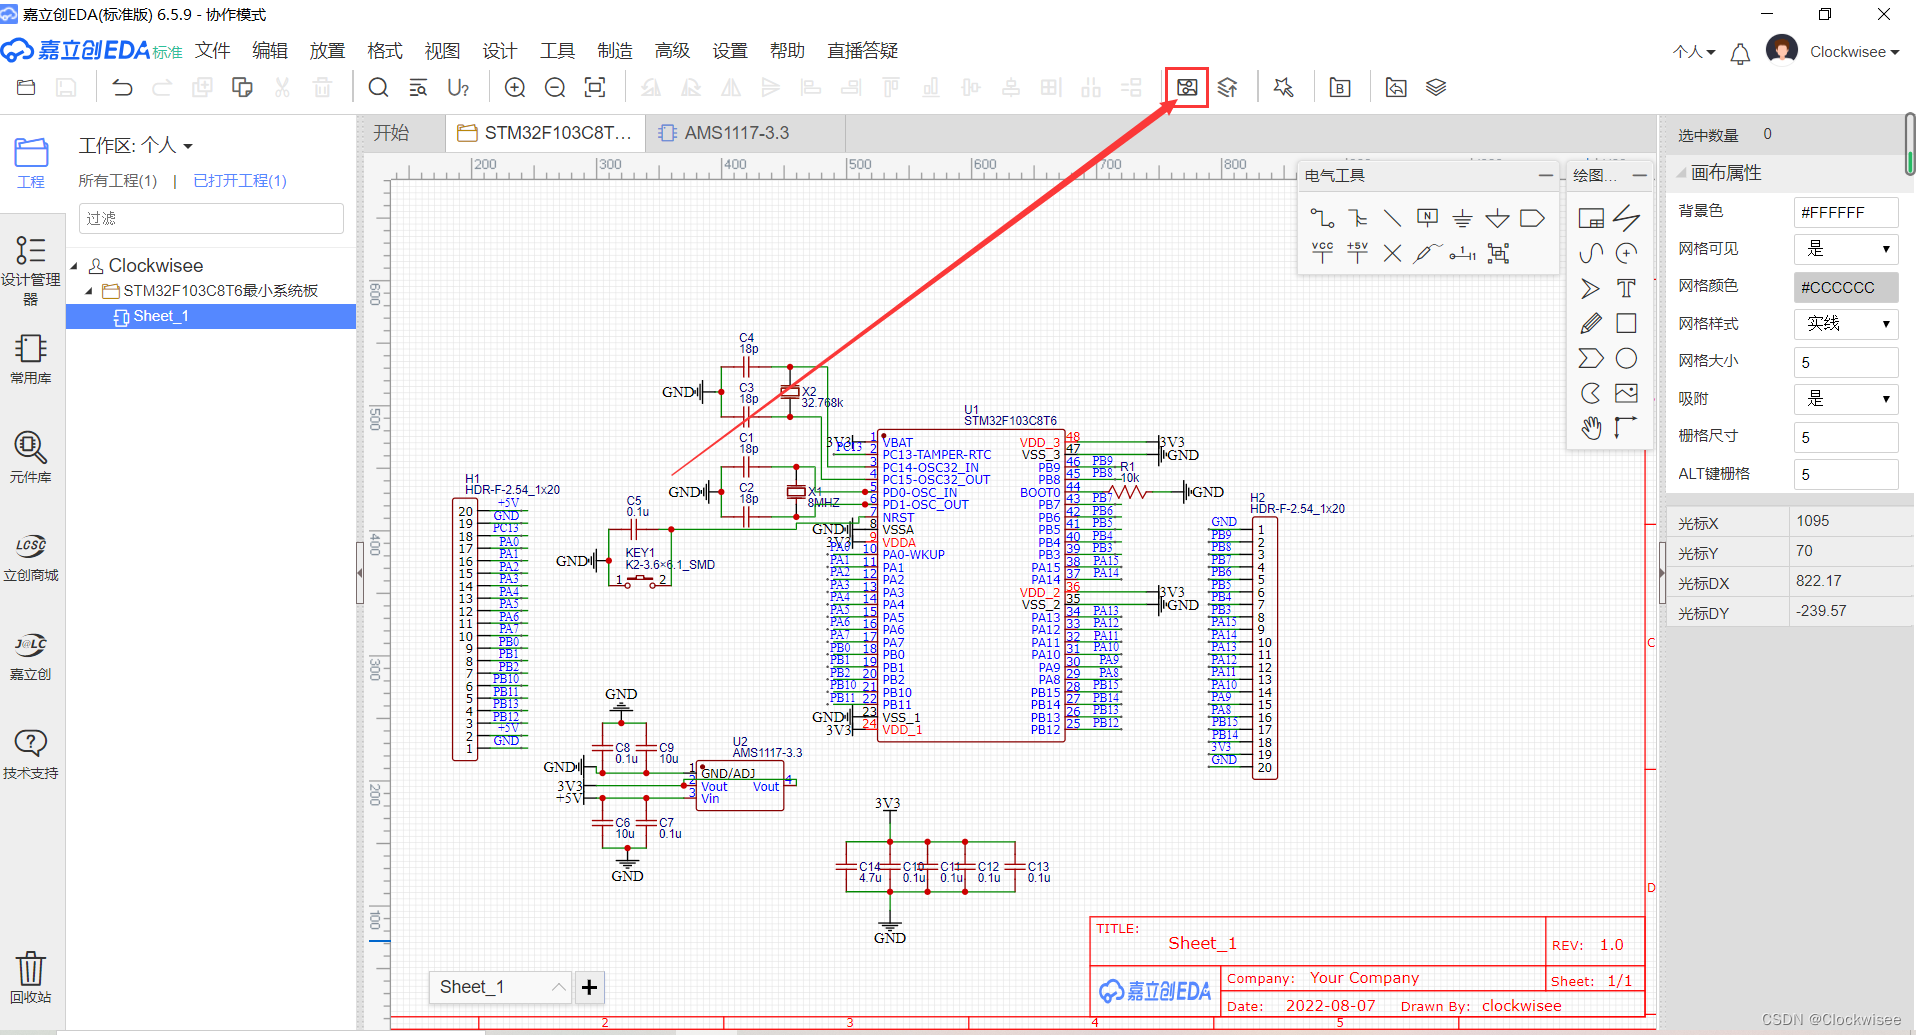Place a +5V power symbol
Viewport: 1916px width, 1035px height.
point(1357,253)
